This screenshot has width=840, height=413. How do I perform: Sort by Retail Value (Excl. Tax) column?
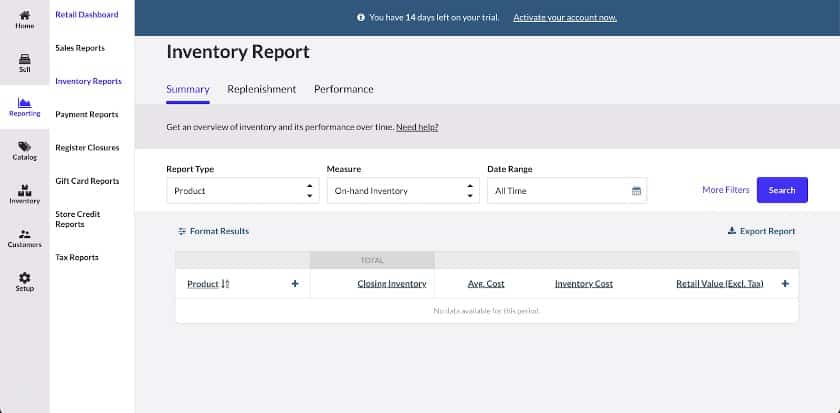(x=719, y=284)
